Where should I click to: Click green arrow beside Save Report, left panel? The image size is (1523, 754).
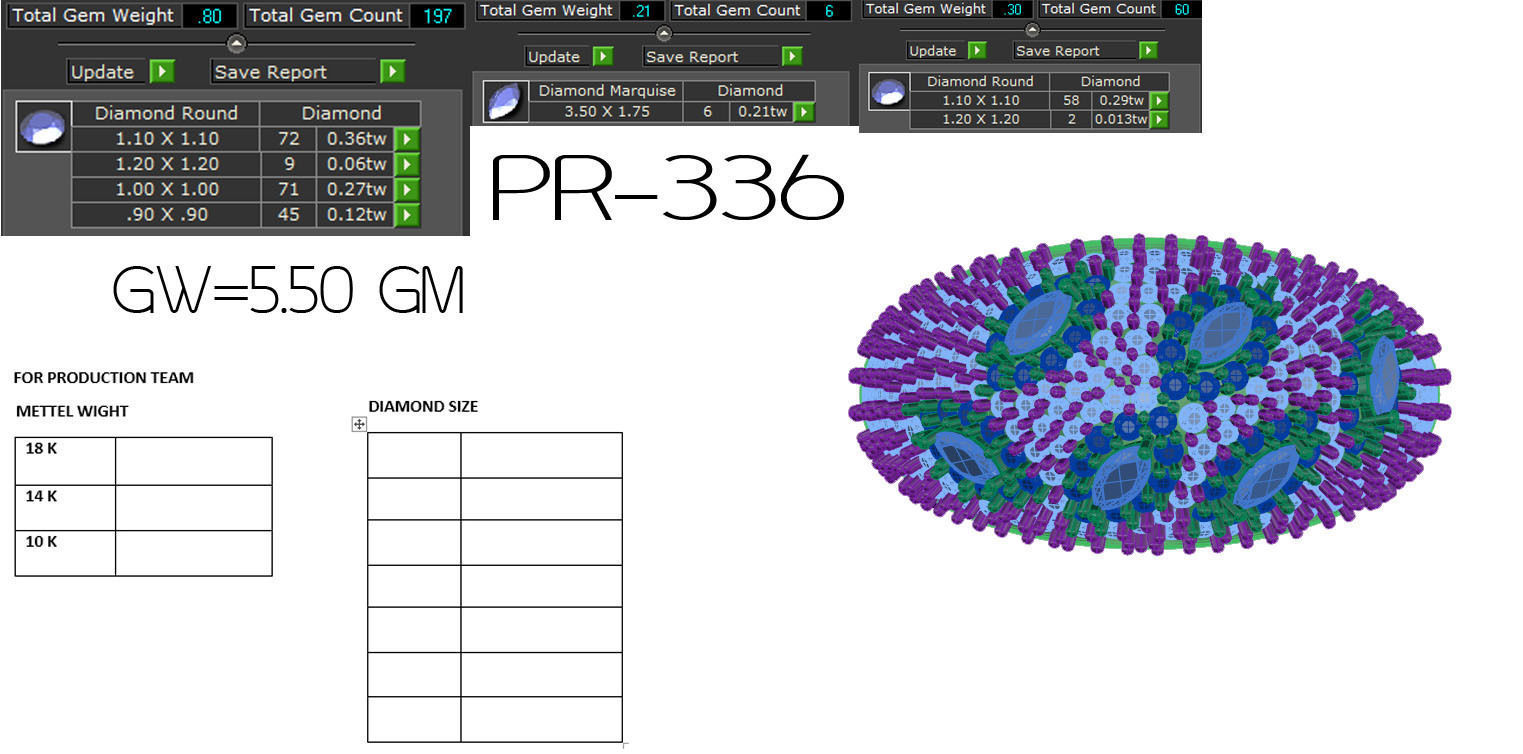pyautogui.click(x=392, y=72)
